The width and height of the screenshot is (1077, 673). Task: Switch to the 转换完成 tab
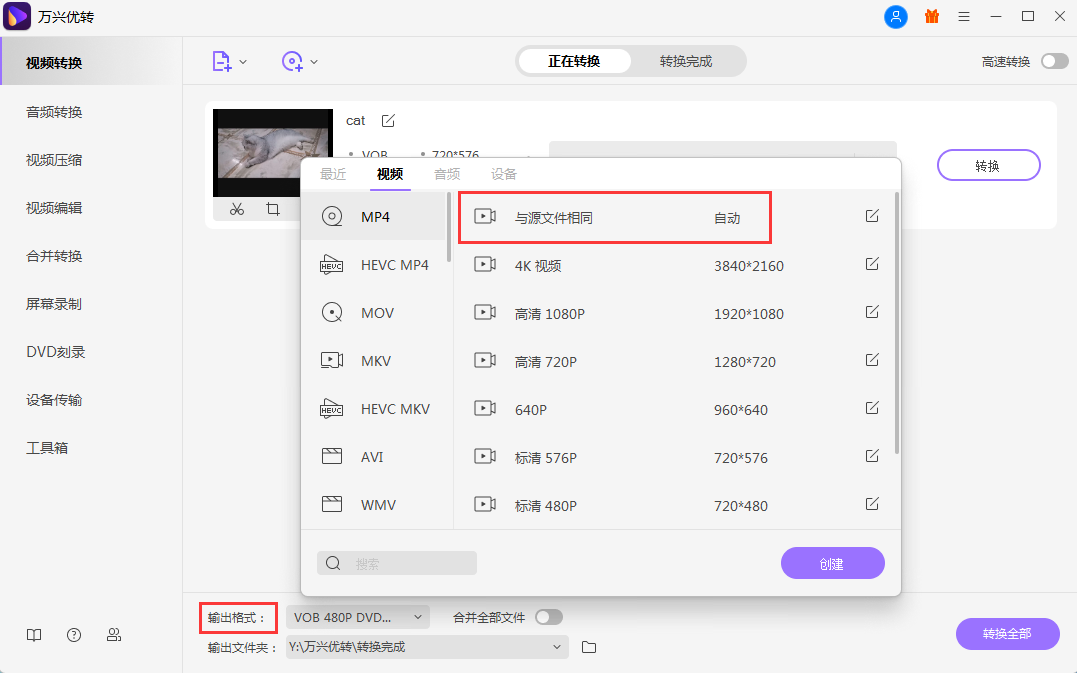686,62
